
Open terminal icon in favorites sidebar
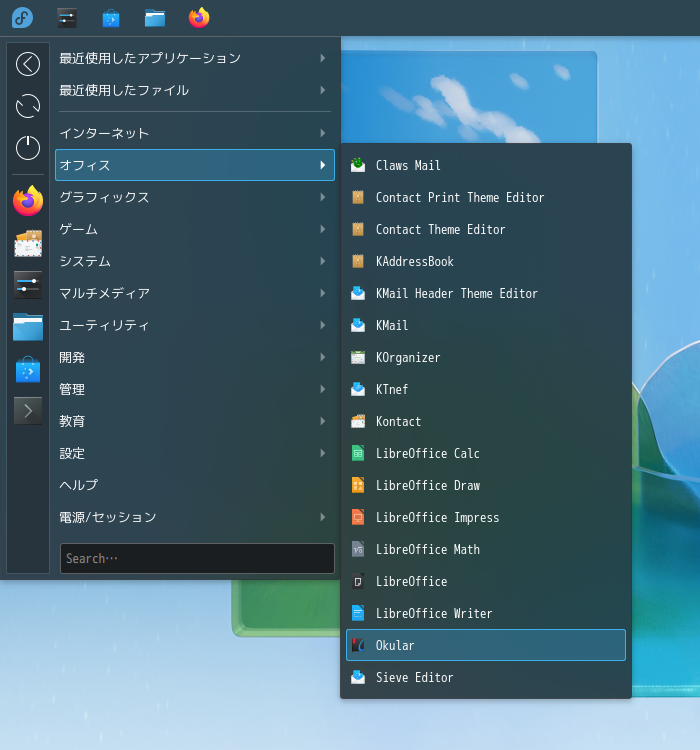[28, 411]
